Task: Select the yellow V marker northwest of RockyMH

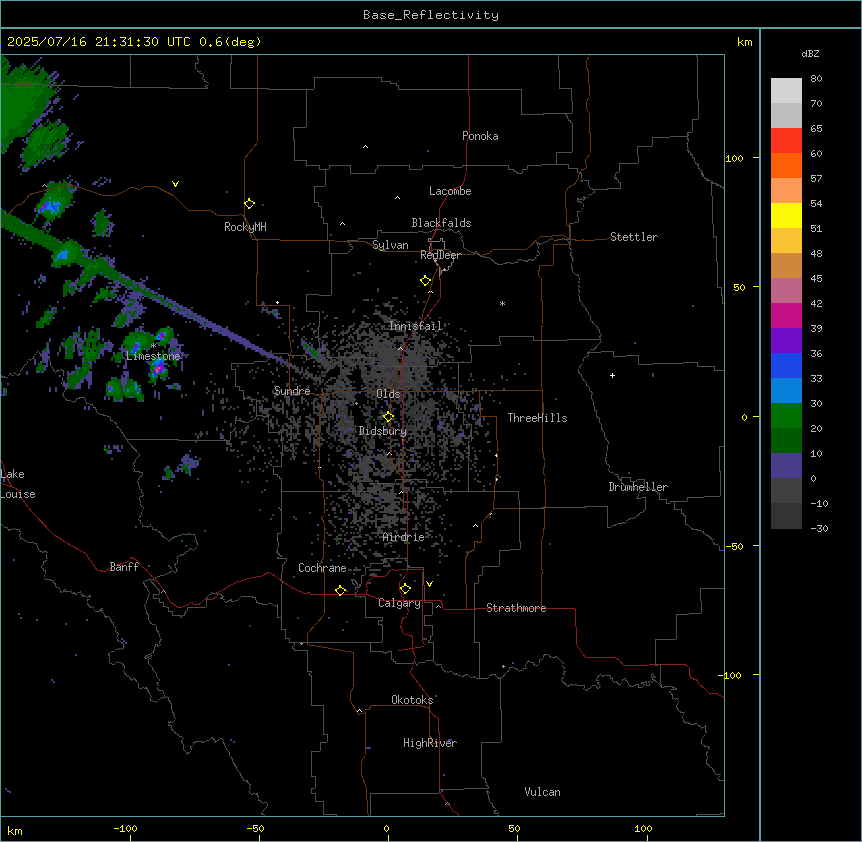Action: click(x=175, y=184)
